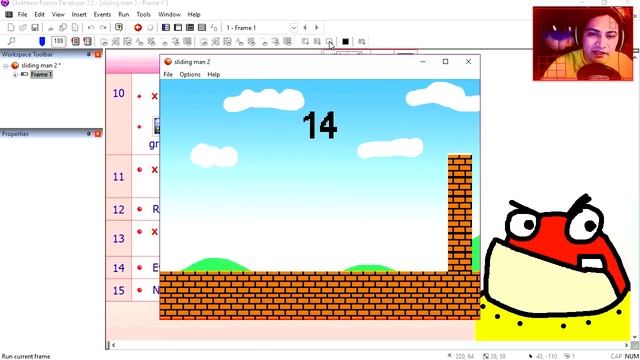Click the red condition bullet in event 15
This screenshot has width=640, height=360.
coord(140,290)
